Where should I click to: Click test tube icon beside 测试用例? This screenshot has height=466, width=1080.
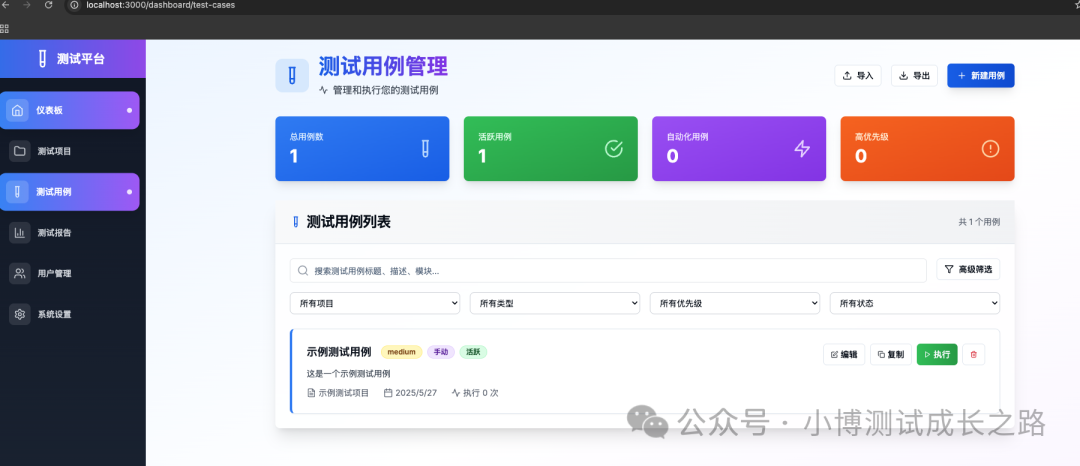coord(18,191)
